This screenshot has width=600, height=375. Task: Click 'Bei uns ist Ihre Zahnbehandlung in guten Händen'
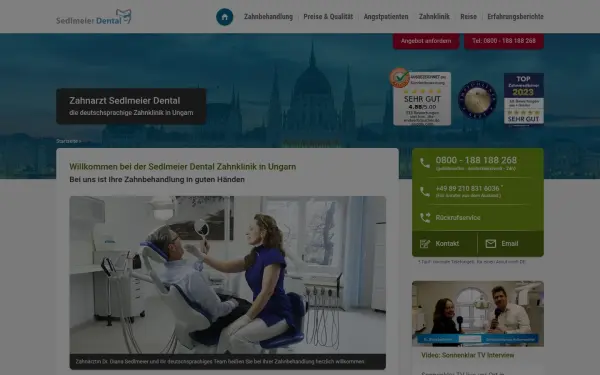pos(157,179)
